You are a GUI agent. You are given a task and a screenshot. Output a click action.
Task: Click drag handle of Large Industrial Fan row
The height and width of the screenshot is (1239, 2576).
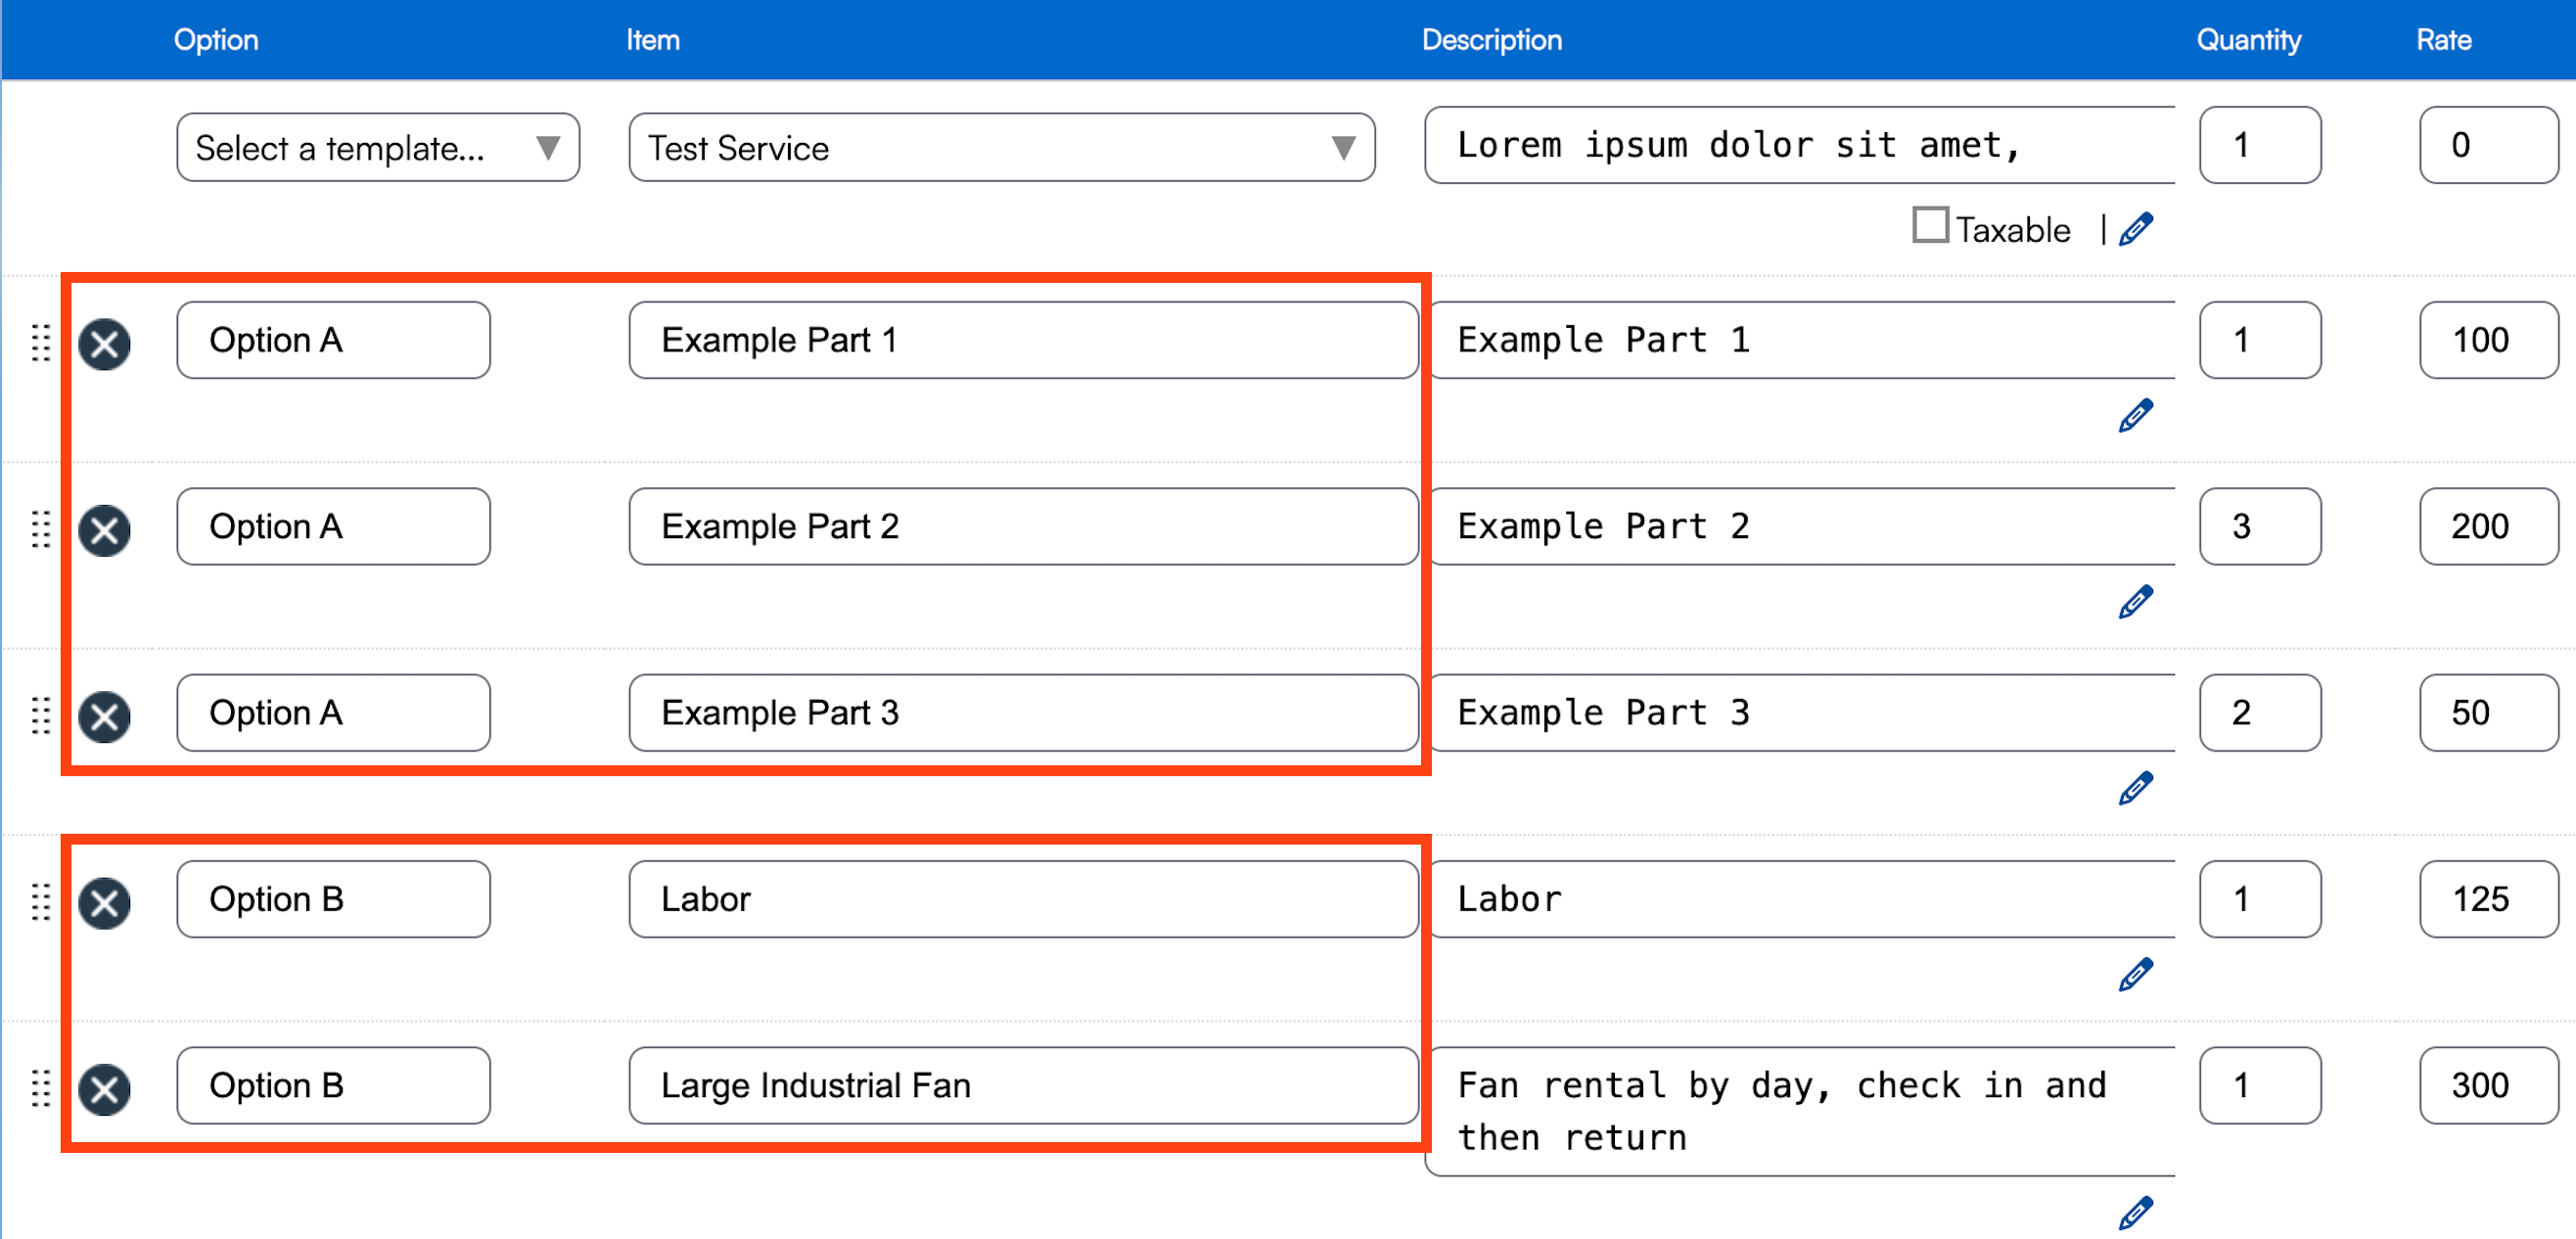41,1088
